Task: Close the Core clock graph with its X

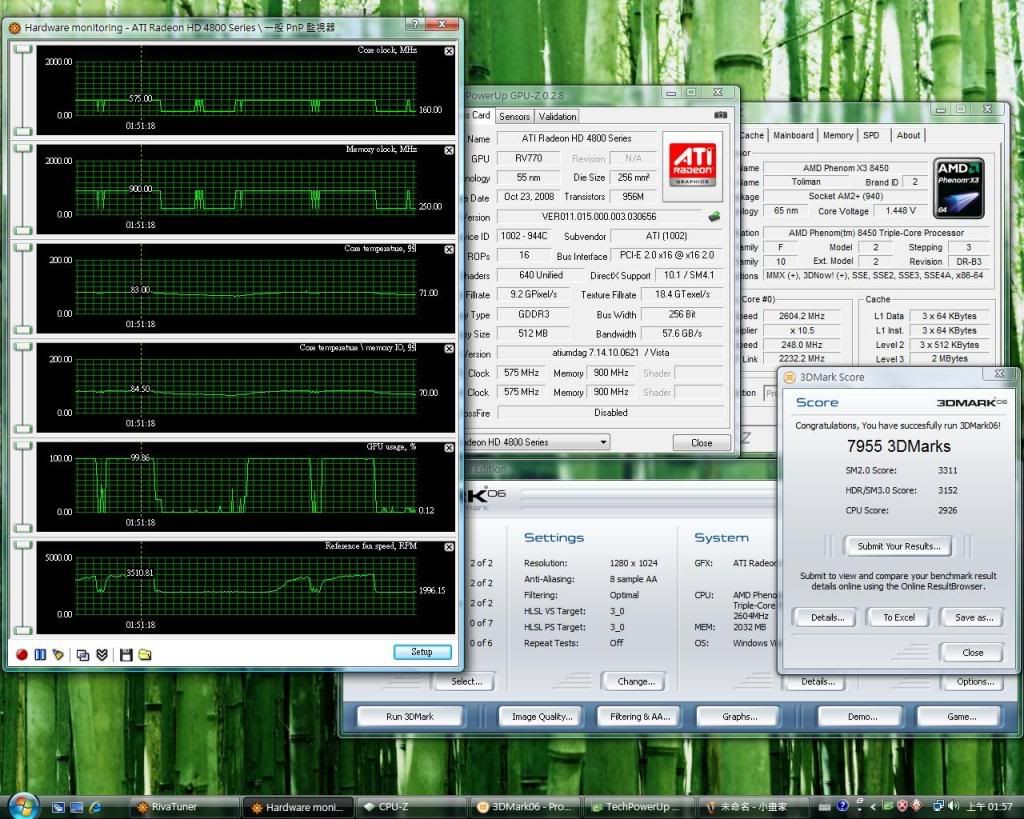Action: click(449, 51)
